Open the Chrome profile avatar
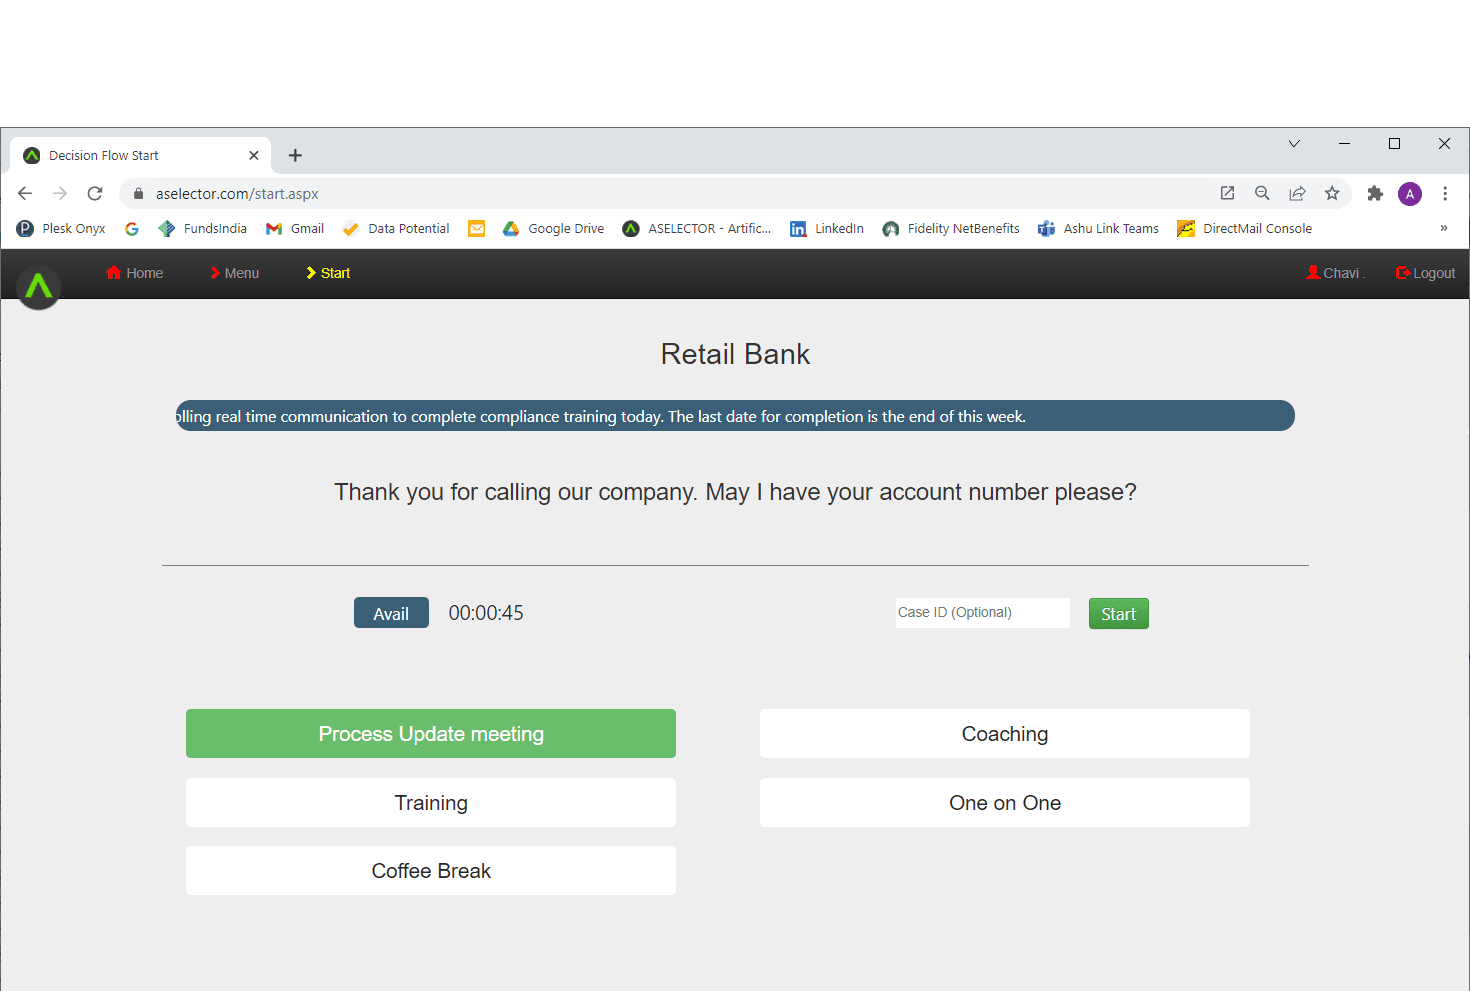Viewport: 1470px width, 991px height. pos(1410,194)
